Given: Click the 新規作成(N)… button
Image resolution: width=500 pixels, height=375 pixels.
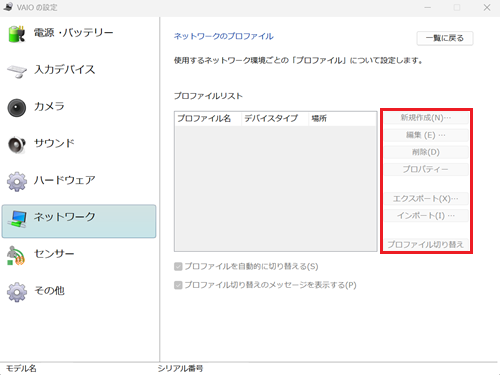Looking at the screenshot, I should pos(426,118).
